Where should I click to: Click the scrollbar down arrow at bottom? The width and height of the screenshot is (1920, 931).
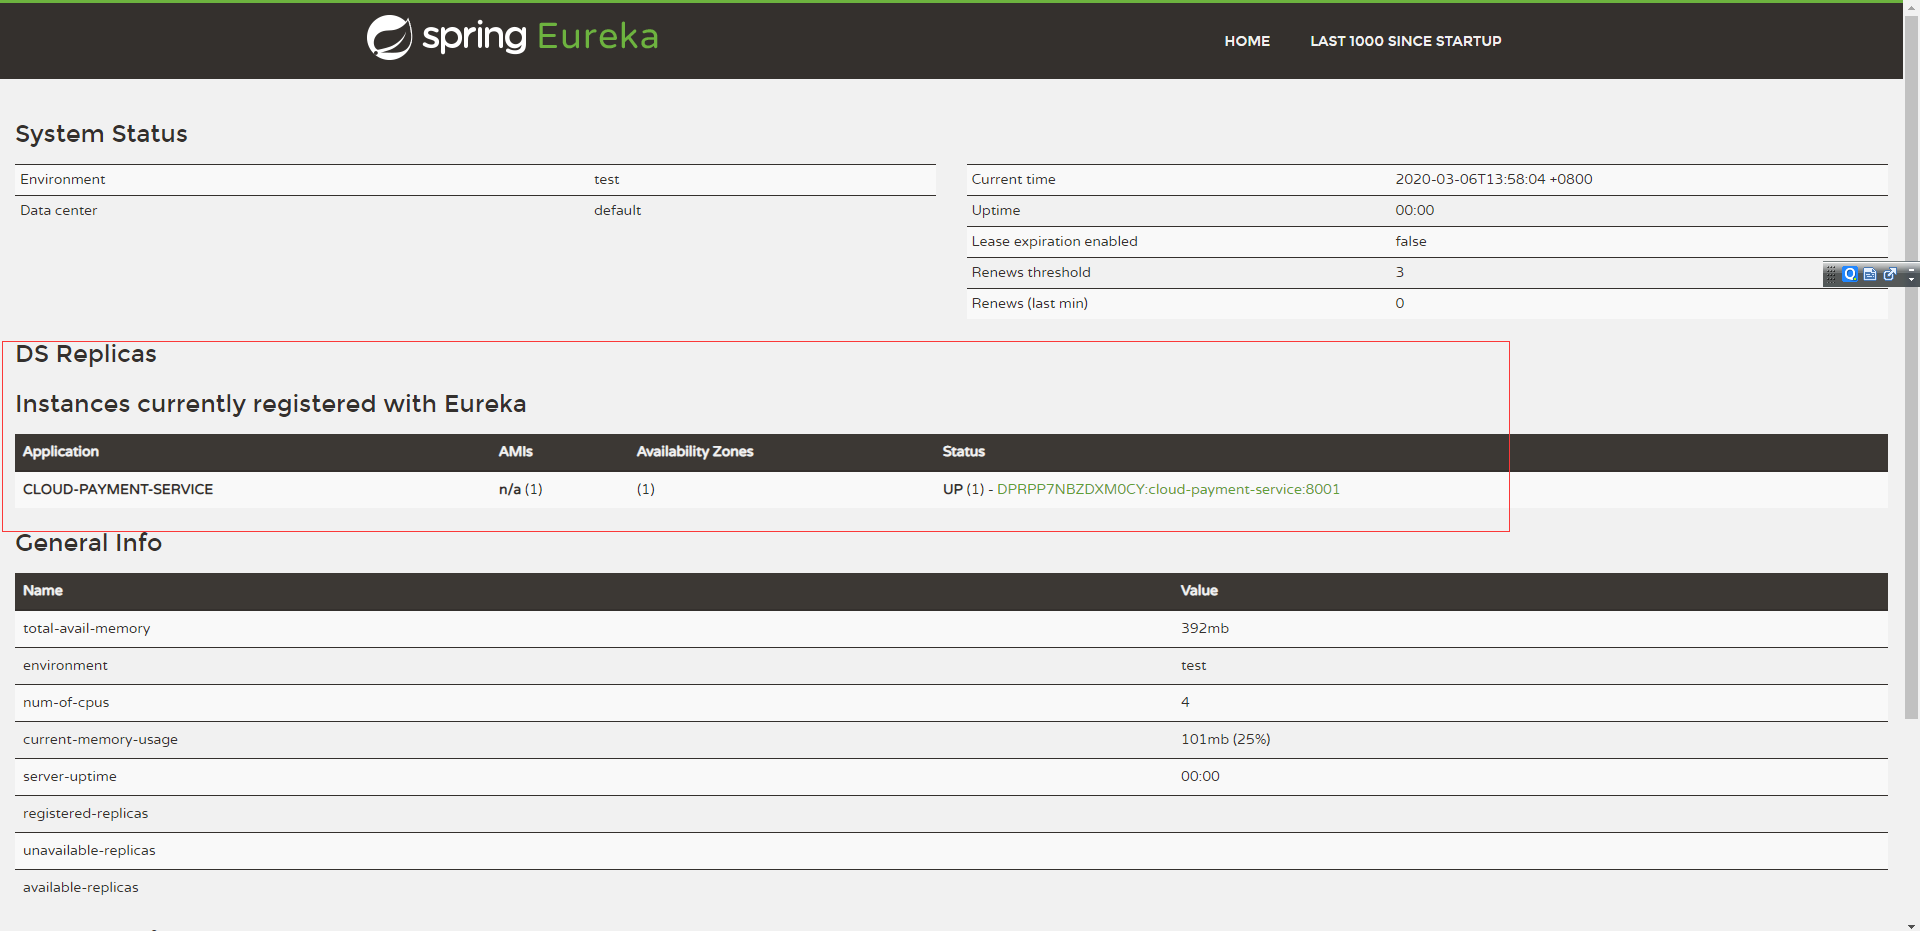point(1911,925)
